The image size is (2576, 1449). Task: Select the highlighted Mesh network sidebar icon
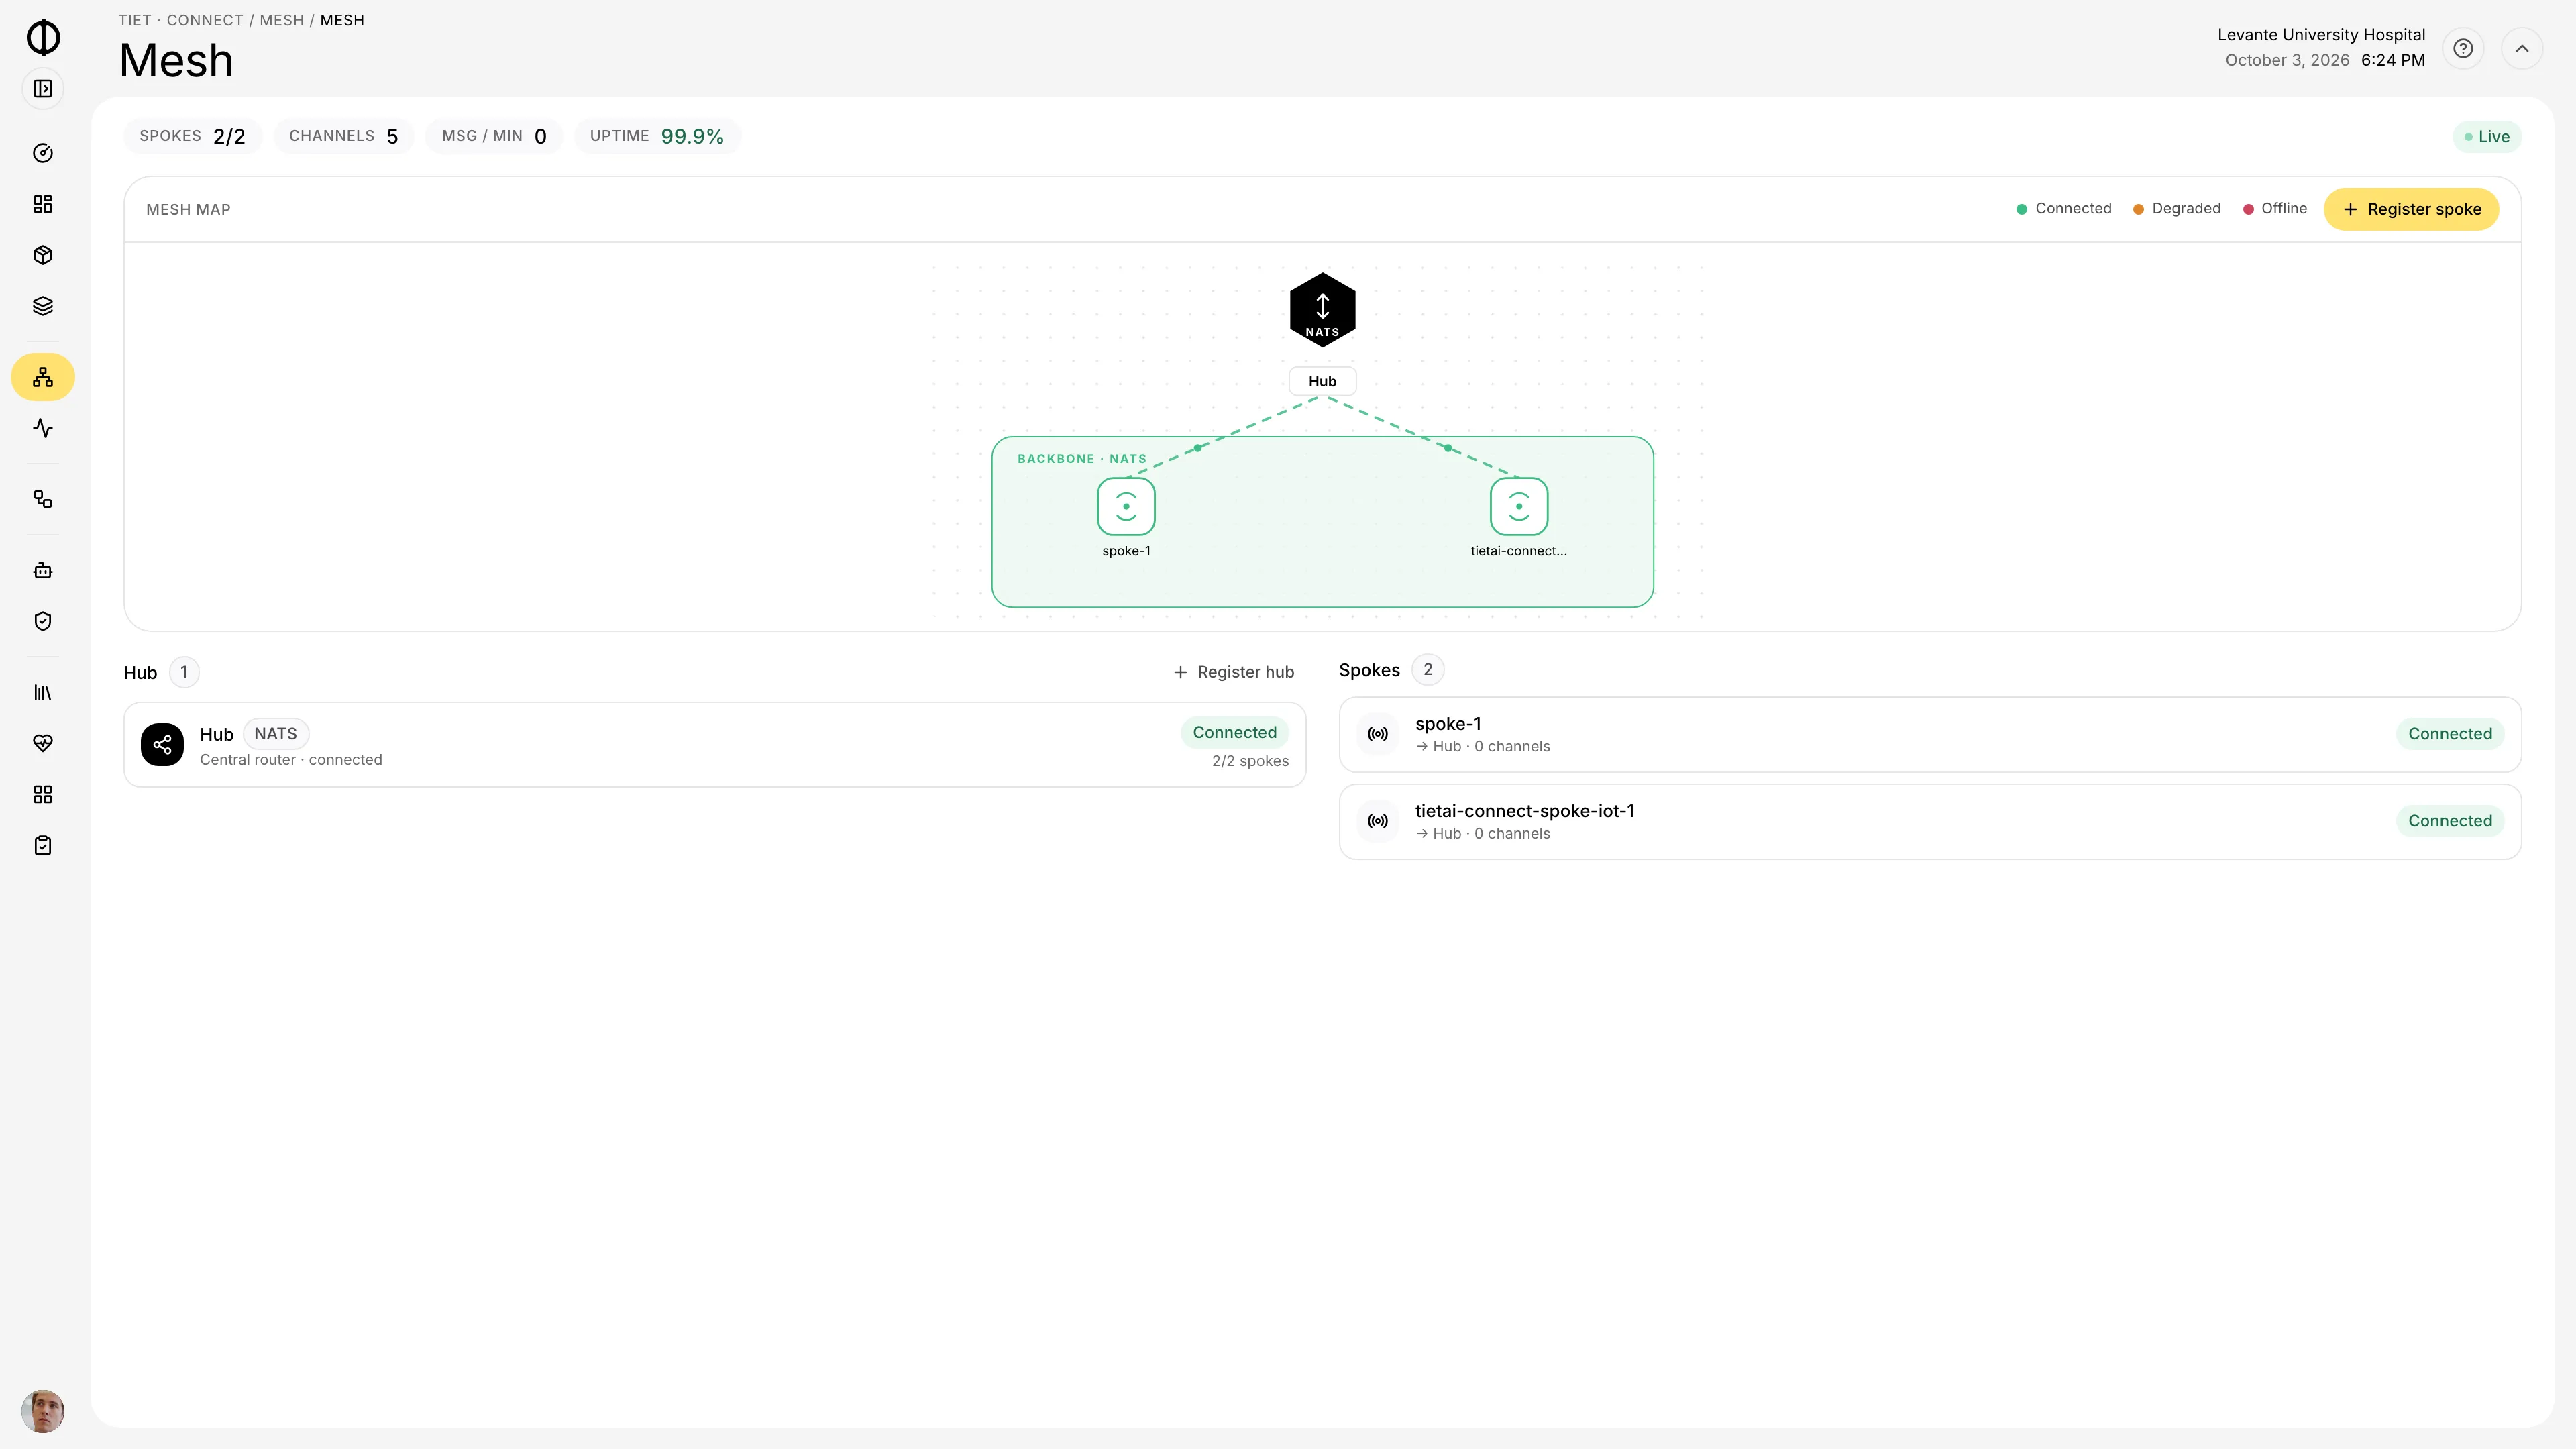tap(43, 377)
